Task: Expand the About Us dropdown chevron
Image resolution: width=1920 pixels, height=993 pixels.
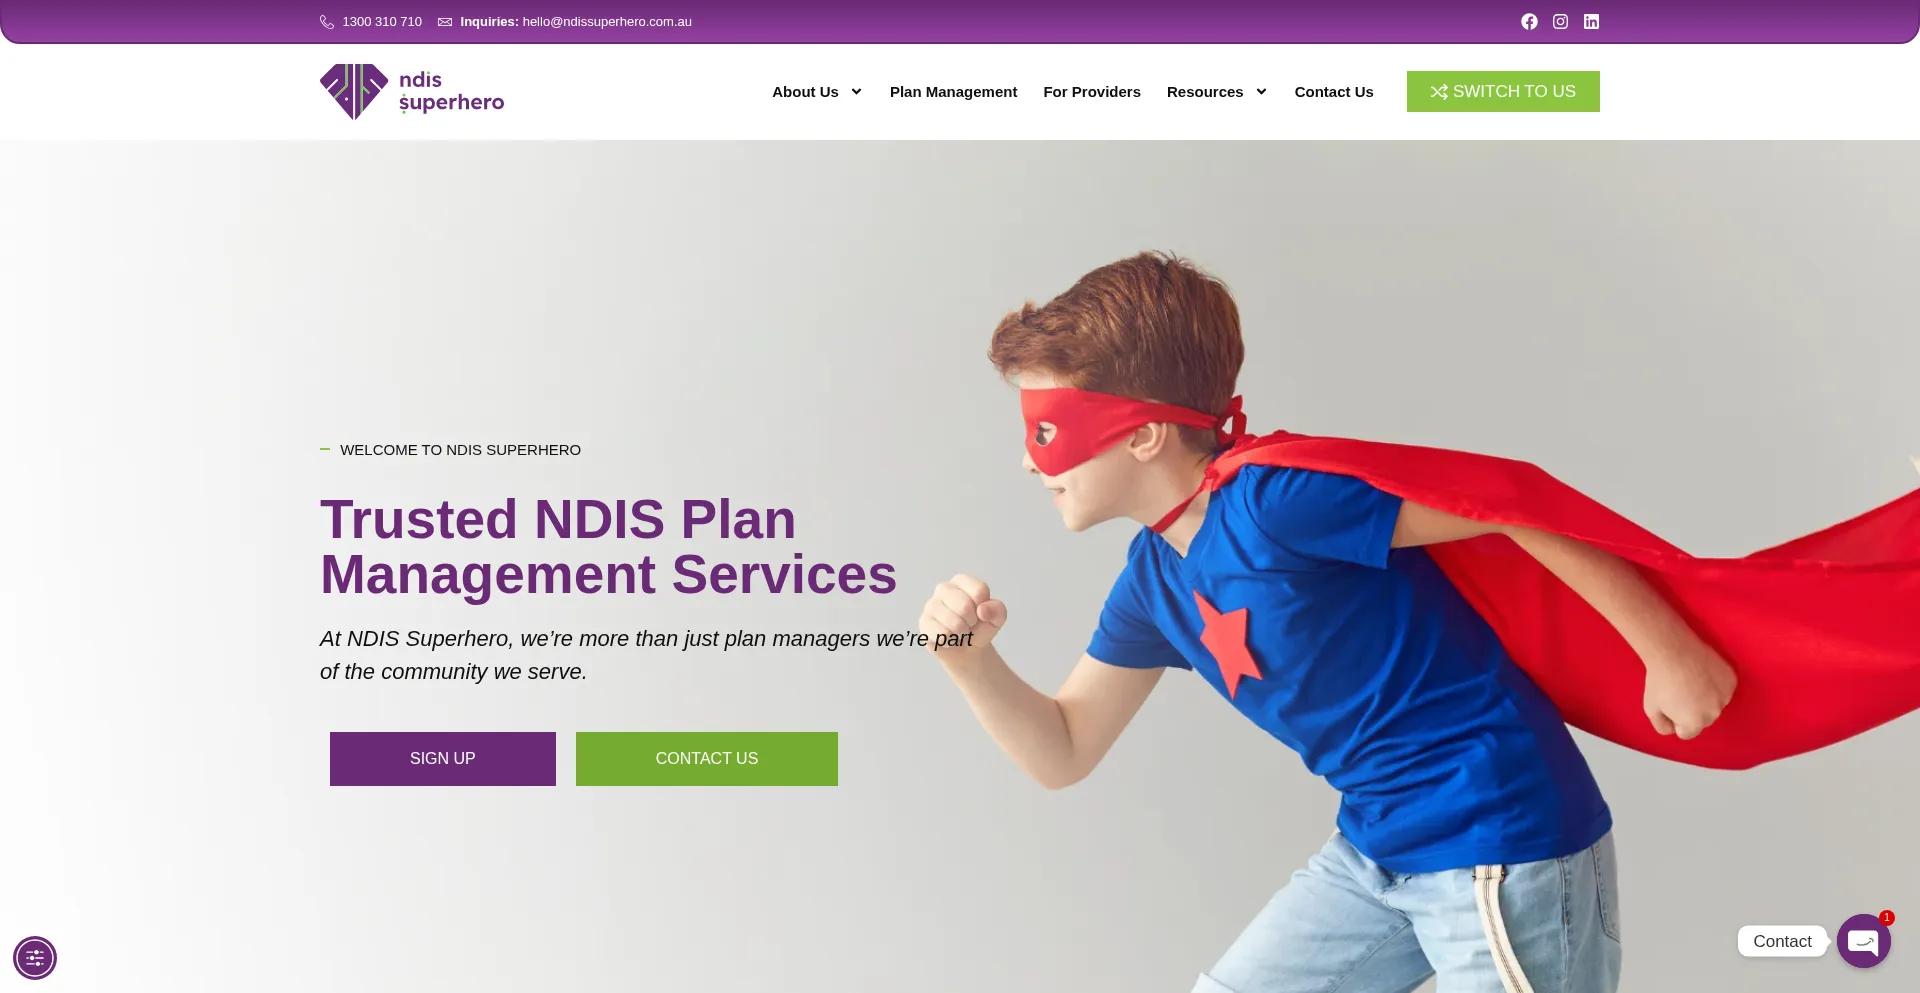Action: coord(856,92)
